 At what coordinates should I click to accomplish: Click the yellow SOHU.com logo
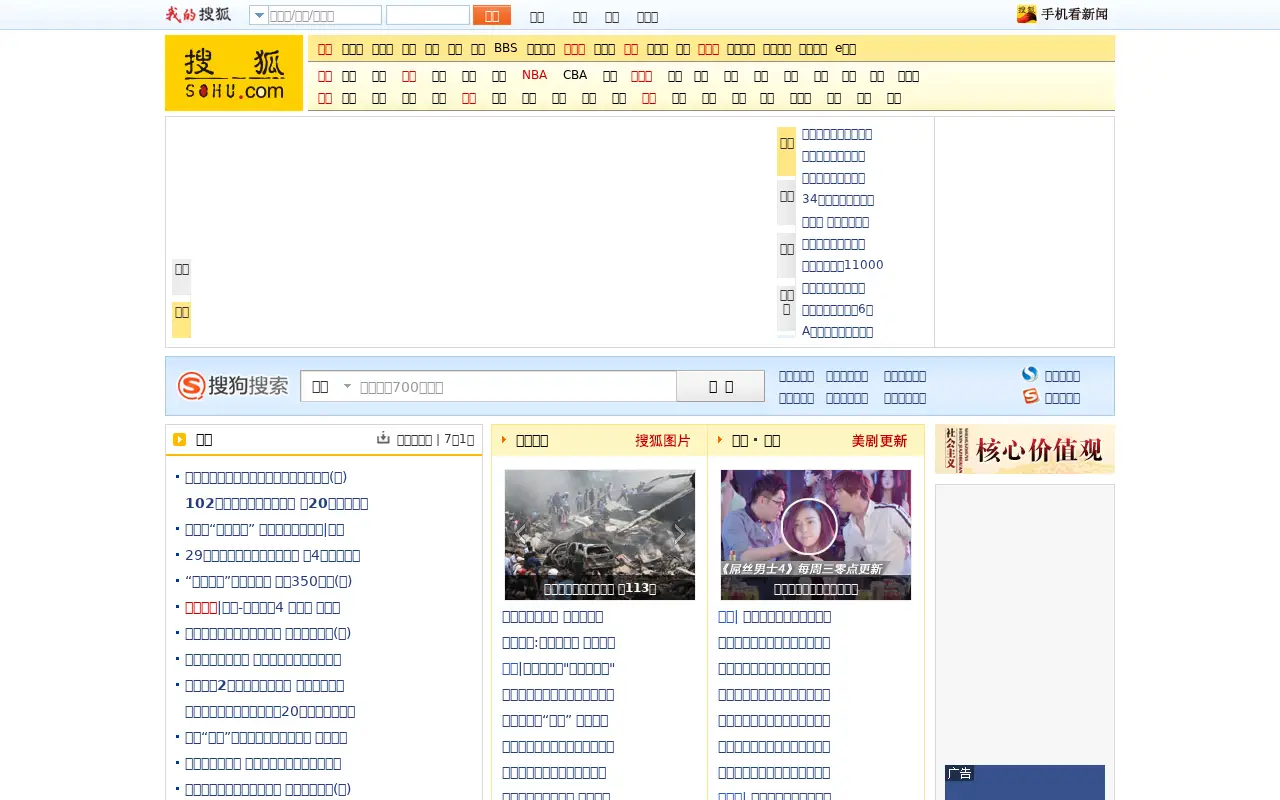234,73
